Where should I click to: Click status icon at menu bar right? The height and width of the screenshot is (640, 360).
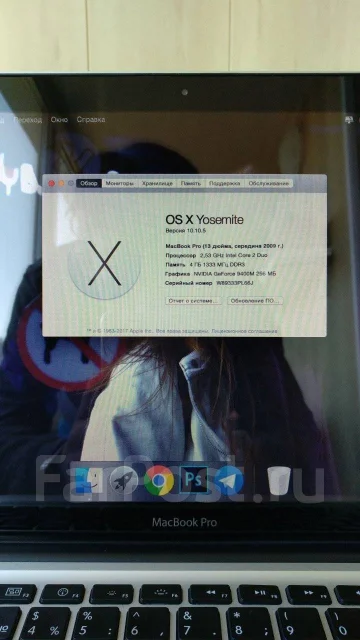[350, 120]
